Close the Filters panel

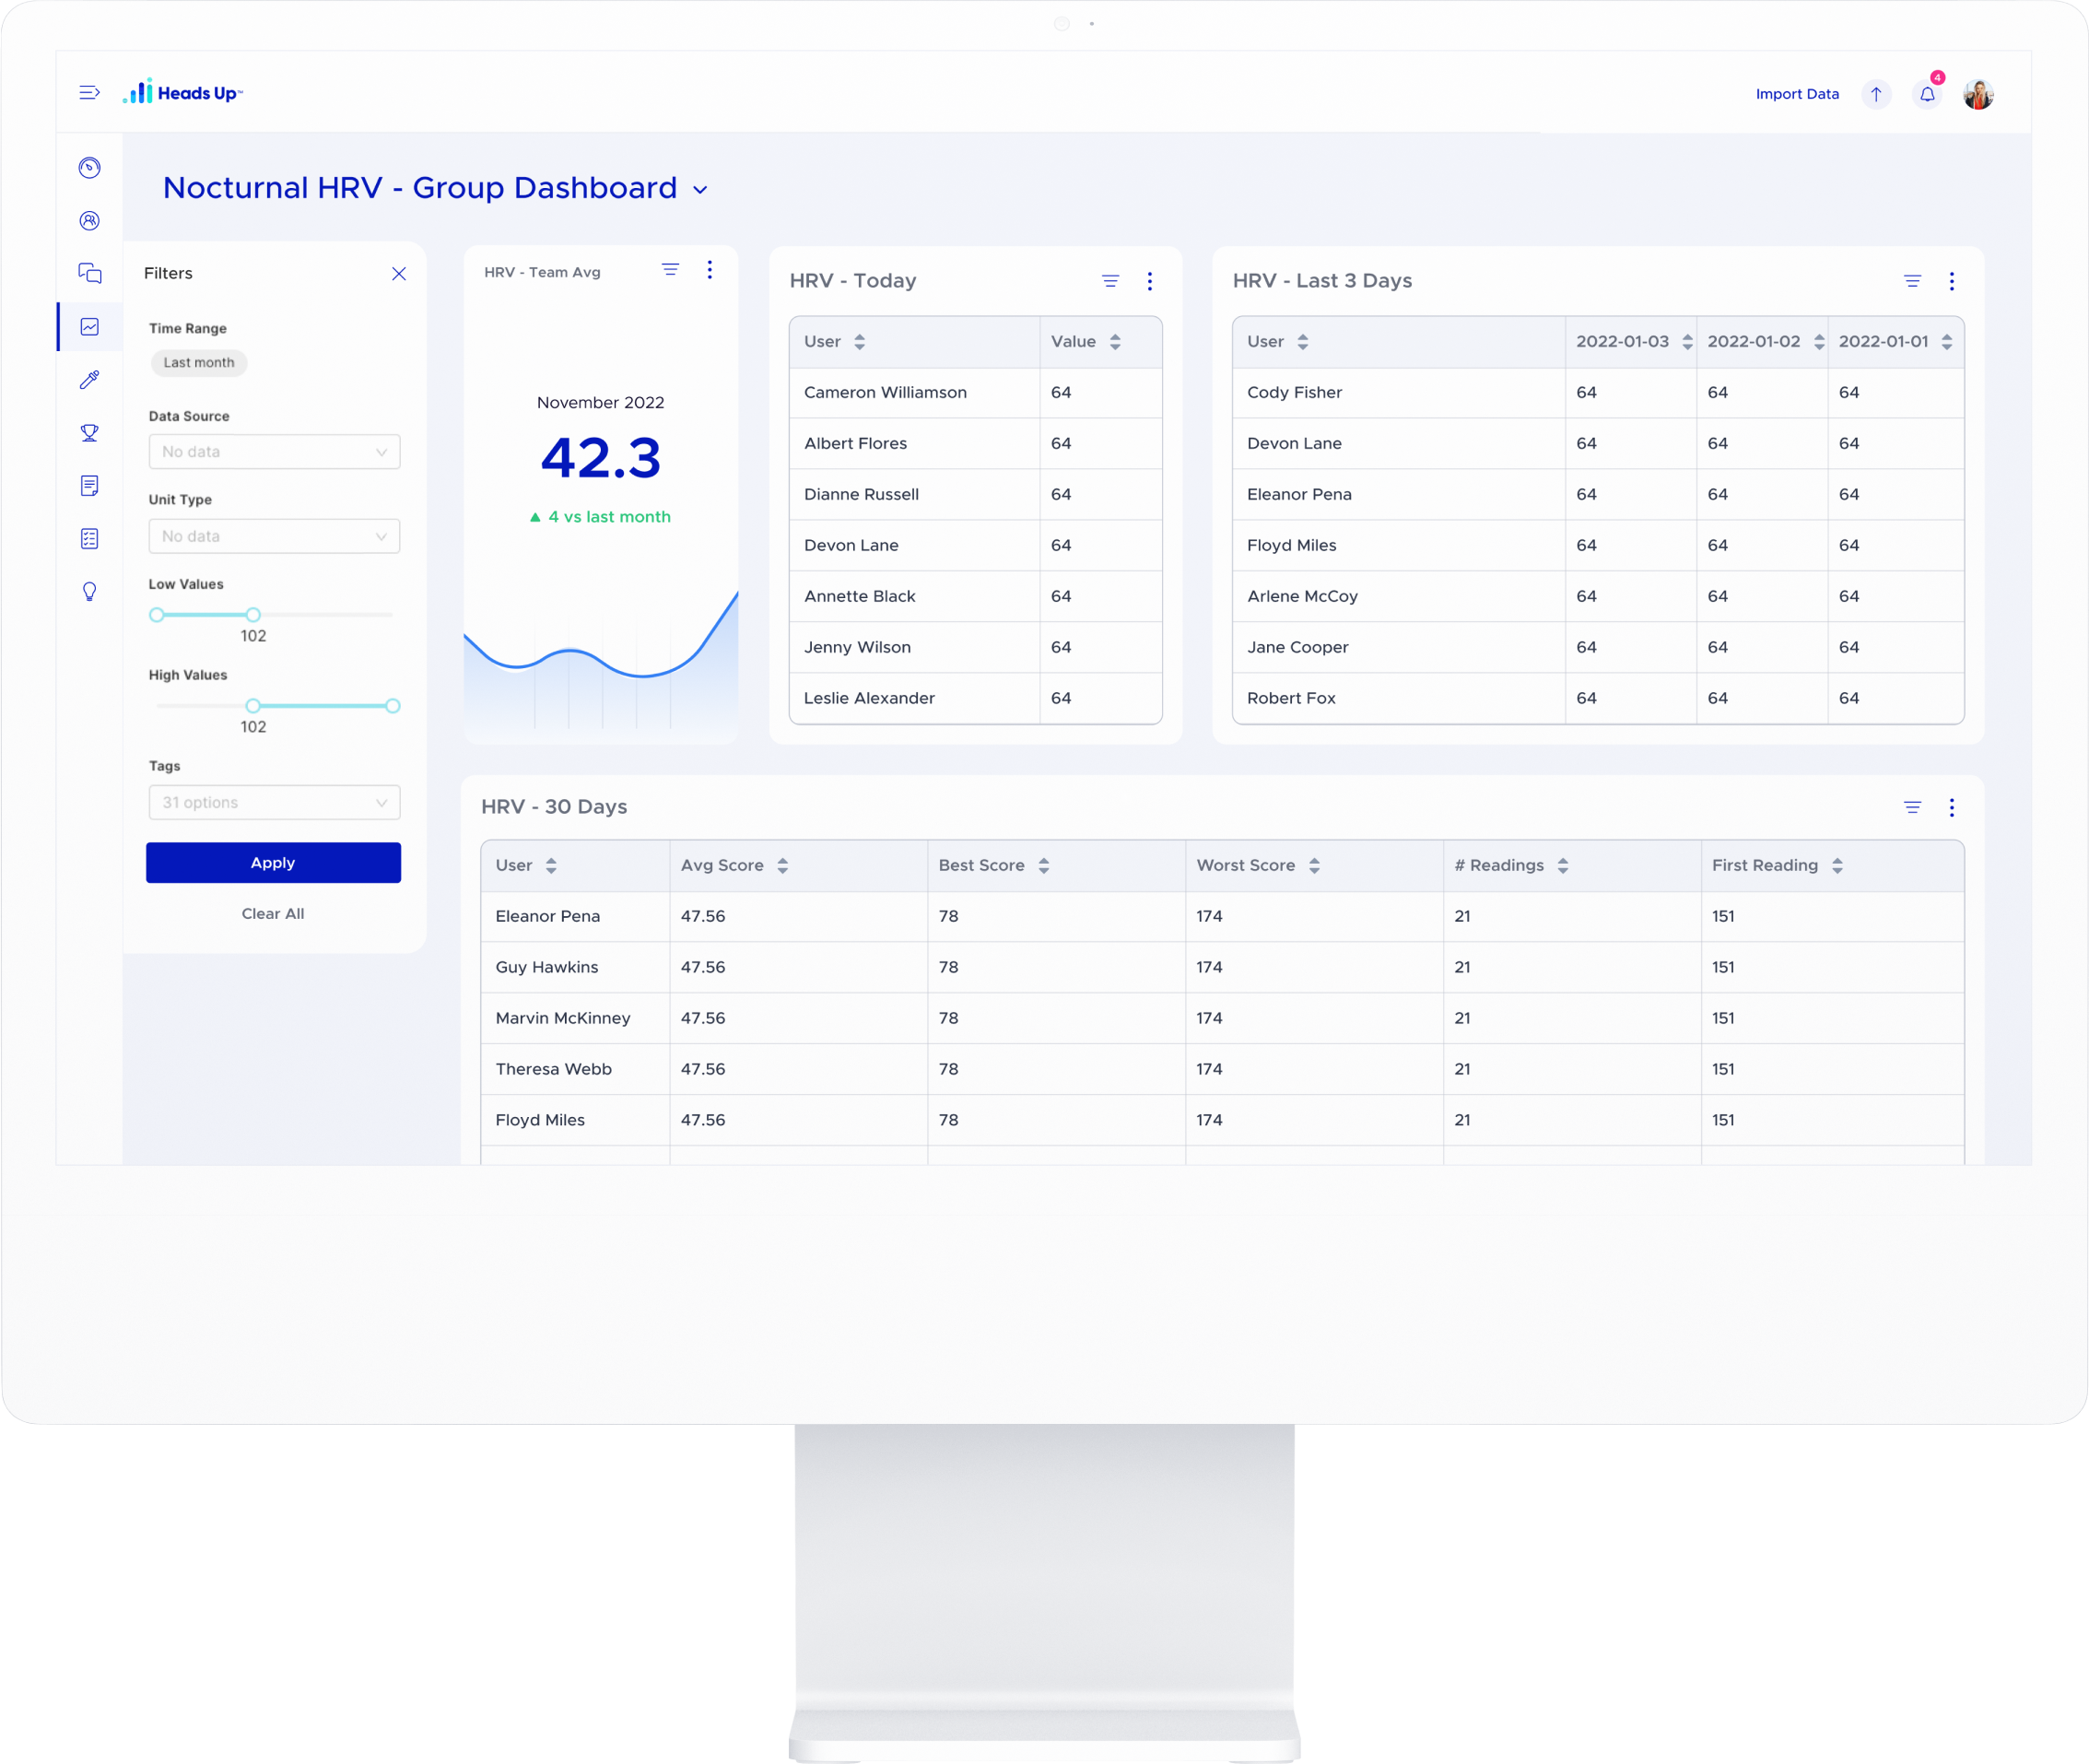399,274
